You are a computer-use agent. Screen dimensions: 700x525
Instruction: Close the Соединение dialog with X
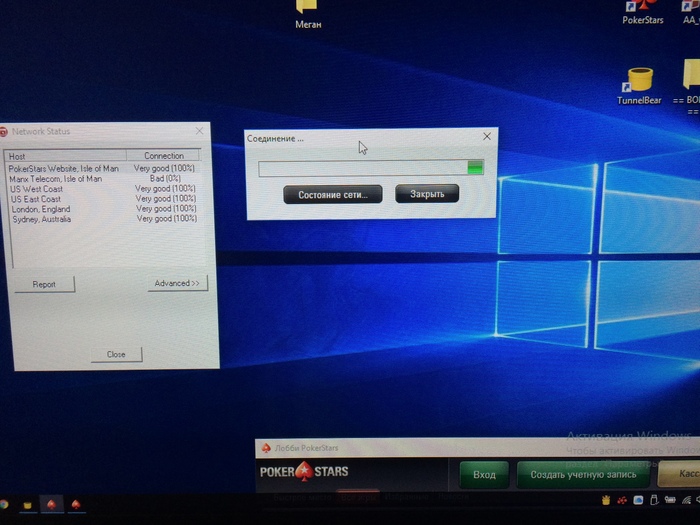[487, 137]
